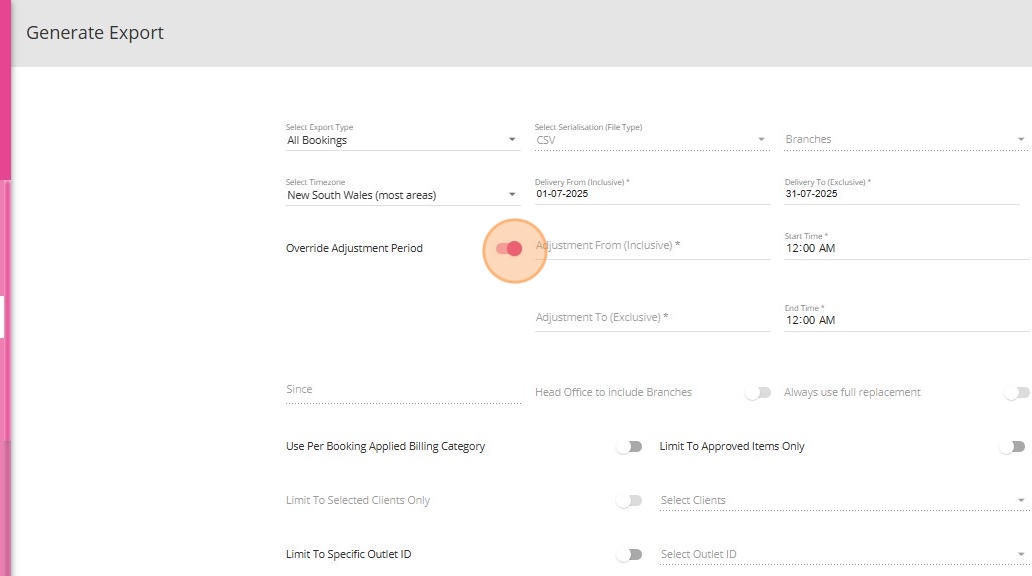Click the Delivery To (Exclusive) date field
The image size is (1032, 576).
[902, 194]
